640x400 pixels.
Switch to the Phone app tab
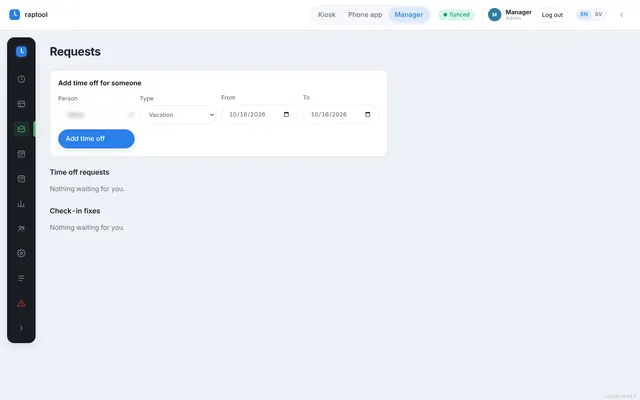[x=365, y=15]
